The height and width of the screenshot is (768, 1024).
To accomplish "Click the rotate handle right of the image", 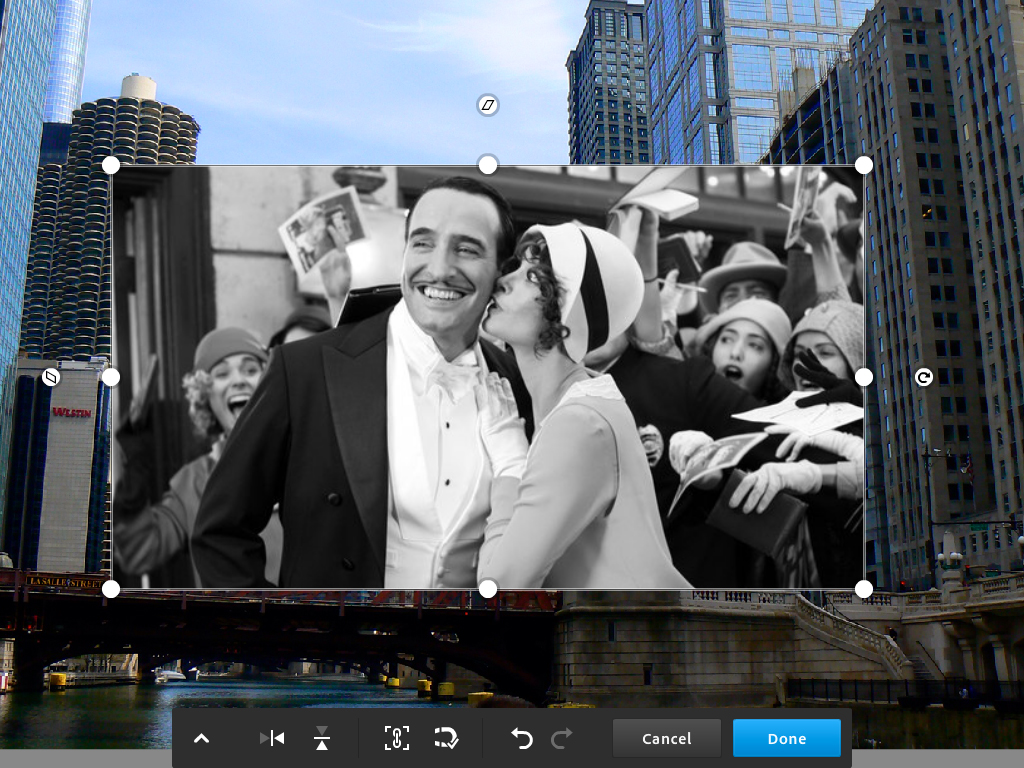I will coord(923,377).
